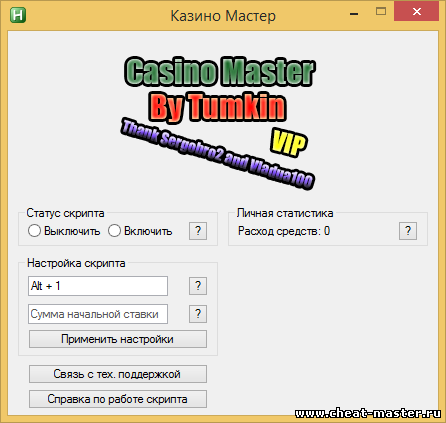
Task: Focus the Alt + 1 hotkey field
Action: (98, 286)
